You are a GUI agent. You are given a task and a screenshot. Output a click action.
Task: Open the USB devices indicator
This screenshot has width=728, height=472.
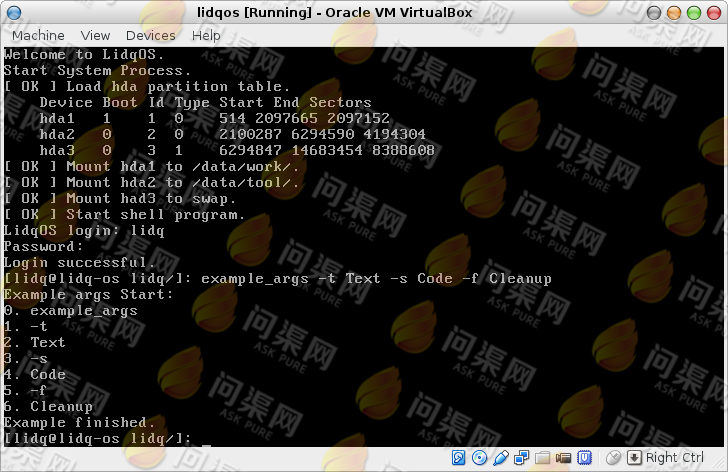500,458
